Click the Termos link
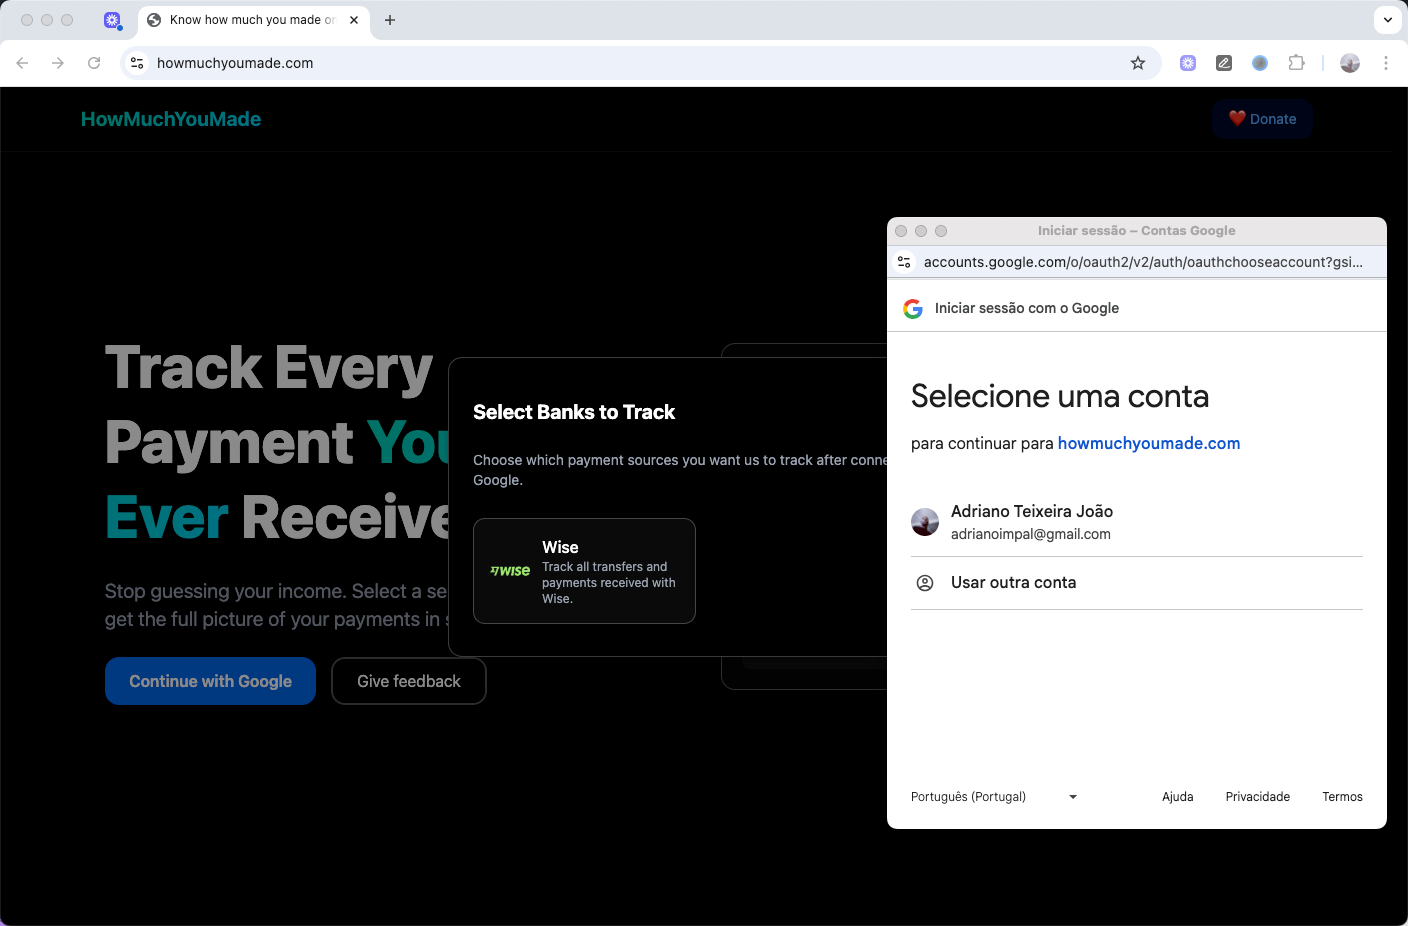This screenshot has height=926, width=1408. coord(1342,797)
